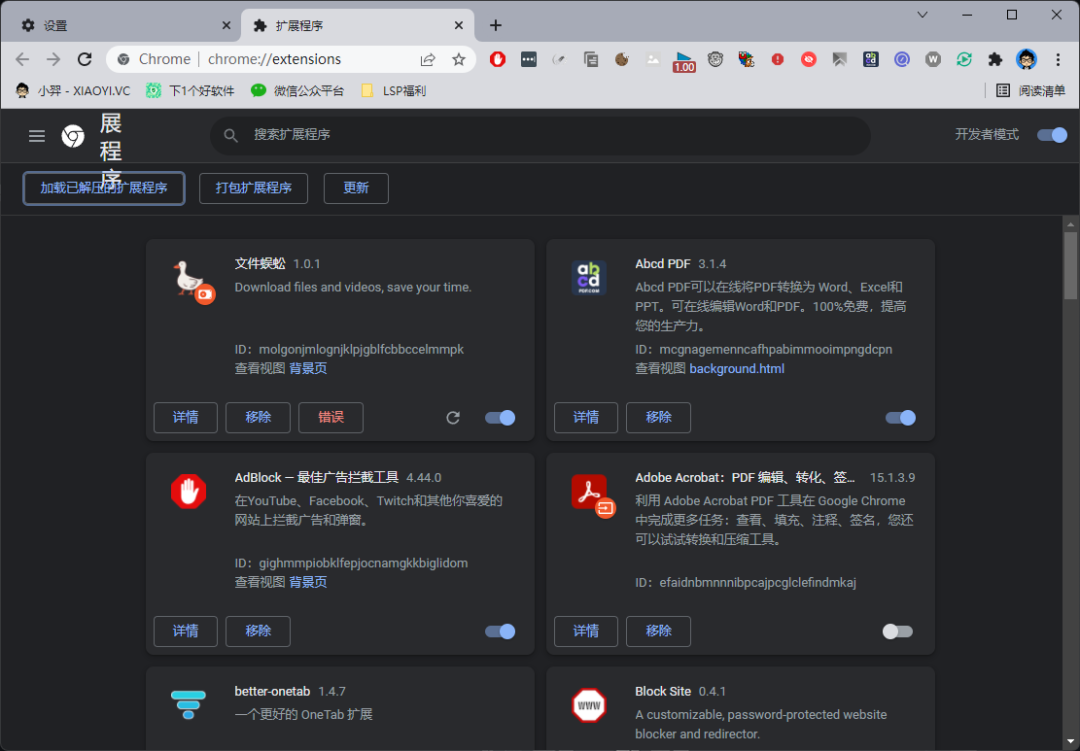Open 背景页 link for AdBlock
This screenshot has height=751, width=1080.
(308, 582)
